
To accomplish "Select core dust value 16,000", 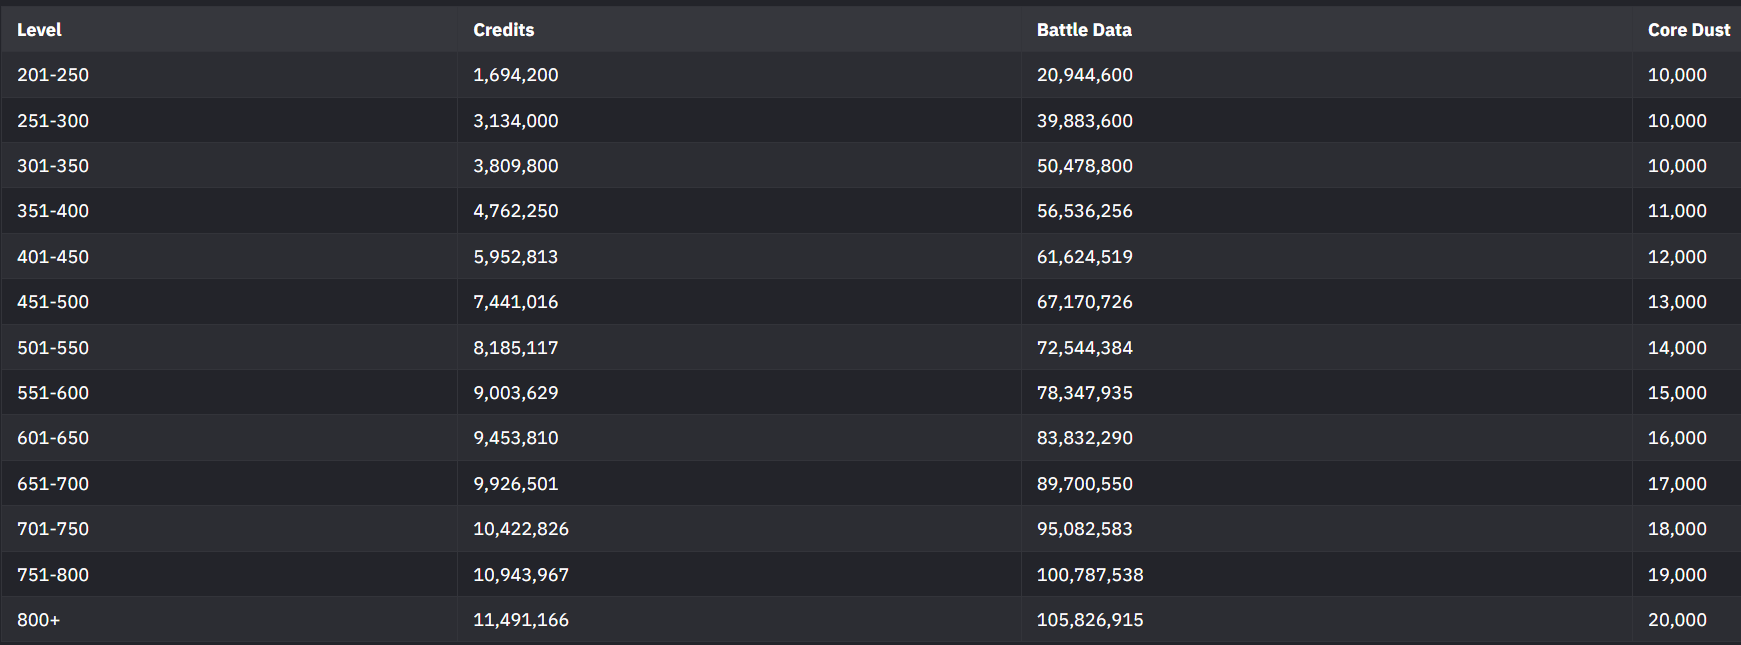I will [1677, 438].
